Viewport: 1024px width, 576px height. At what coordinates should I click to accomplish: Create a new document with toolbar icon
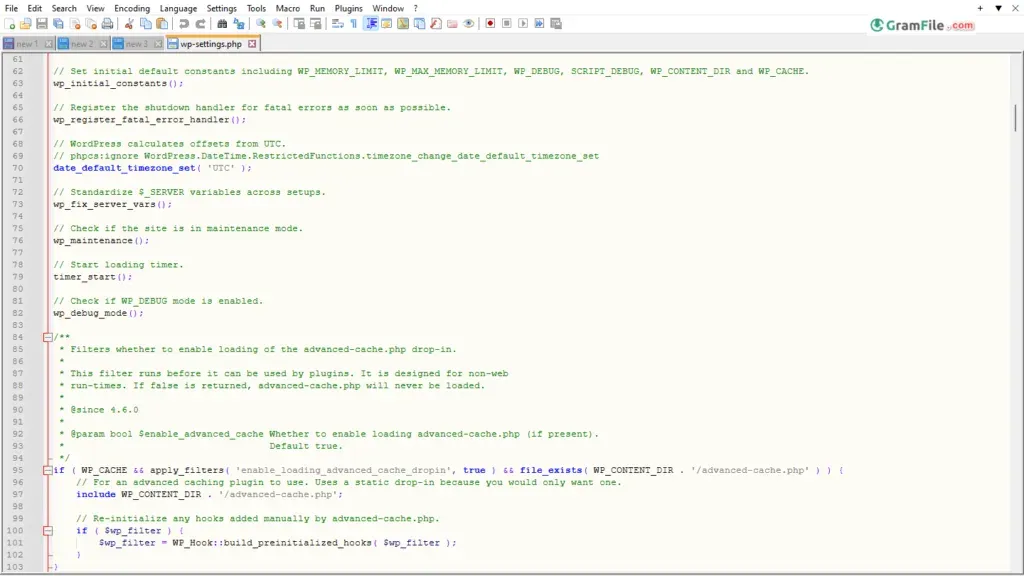click(x=10, y=24)
